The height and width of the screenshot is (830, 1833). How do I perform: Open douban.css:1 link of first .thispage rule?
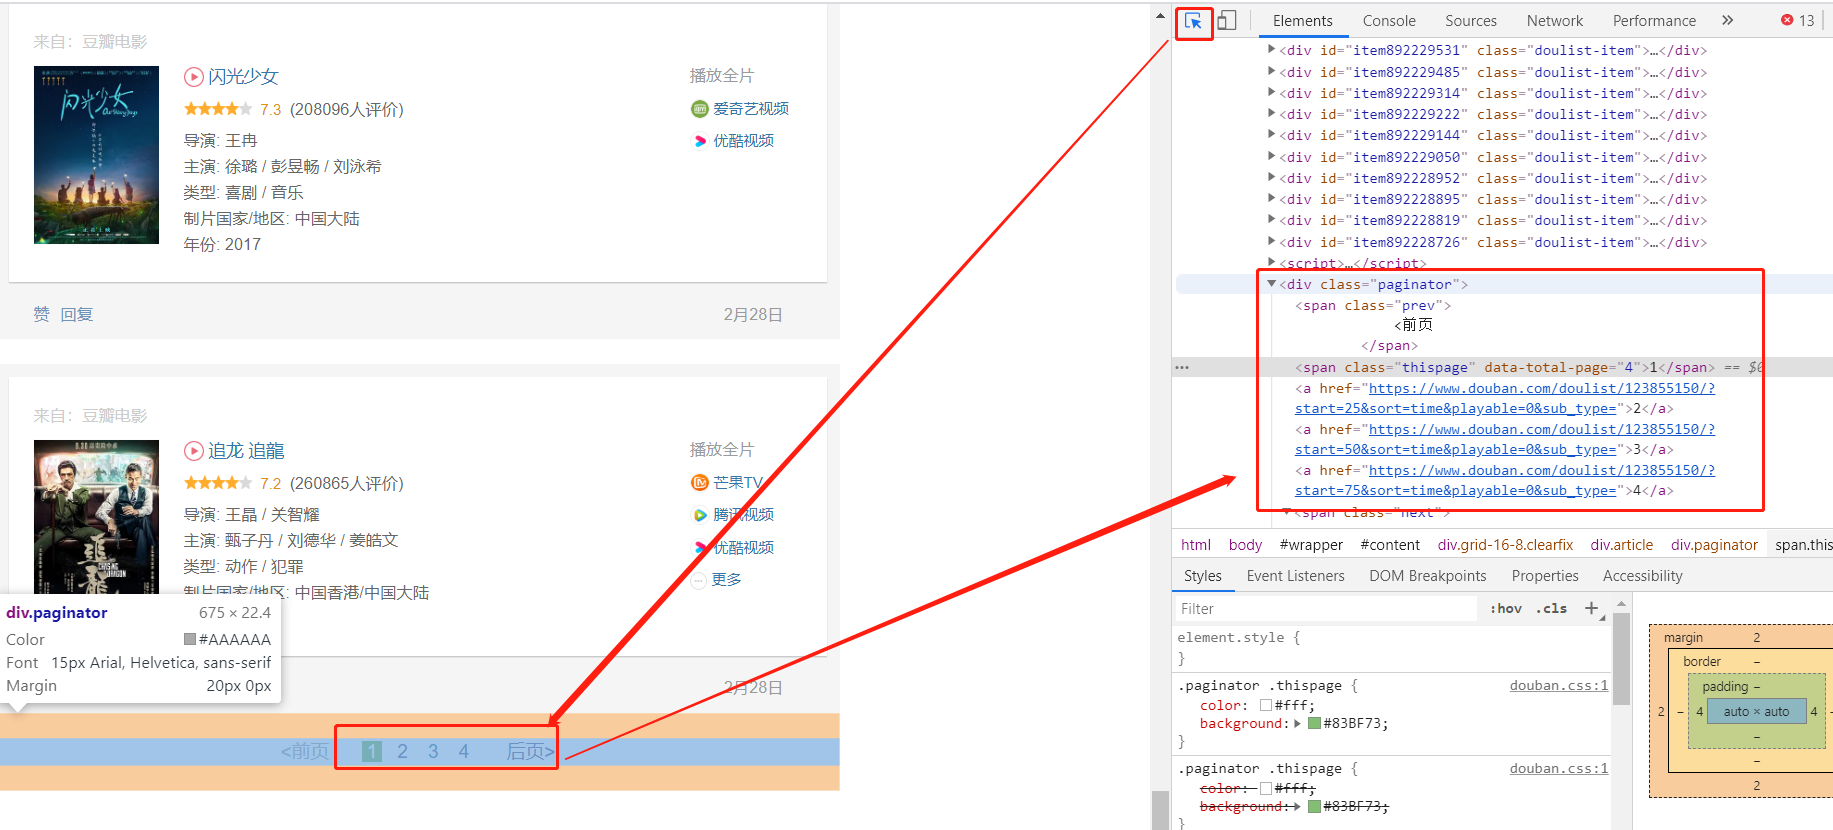1559,685
